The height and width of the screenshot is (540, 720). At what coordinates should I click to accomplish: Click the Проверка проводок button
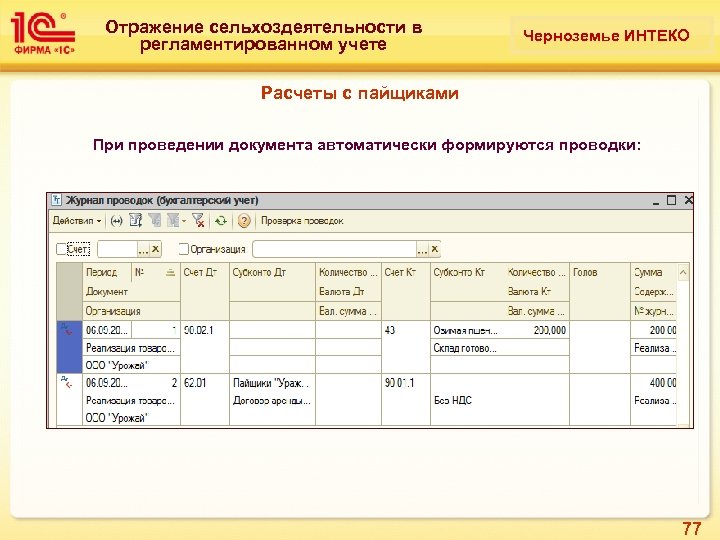(x=302, y=221)
